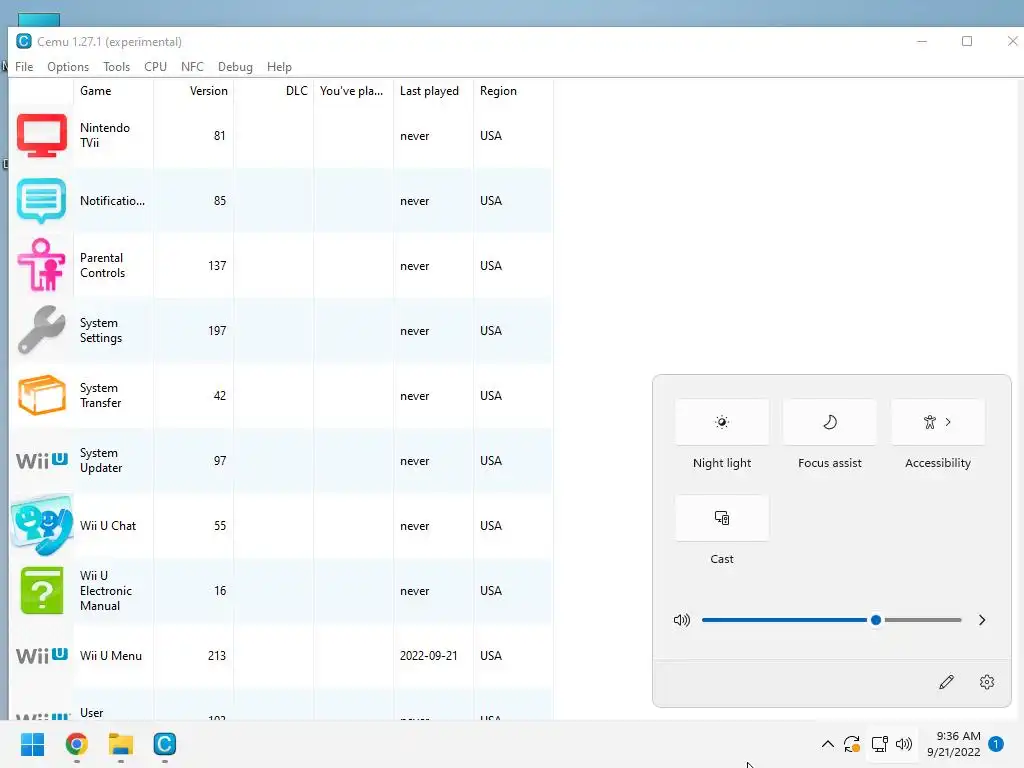This screenshot has height=768, width=1024.
Task: Sort by the Last played column
Action: pos(434,91)
